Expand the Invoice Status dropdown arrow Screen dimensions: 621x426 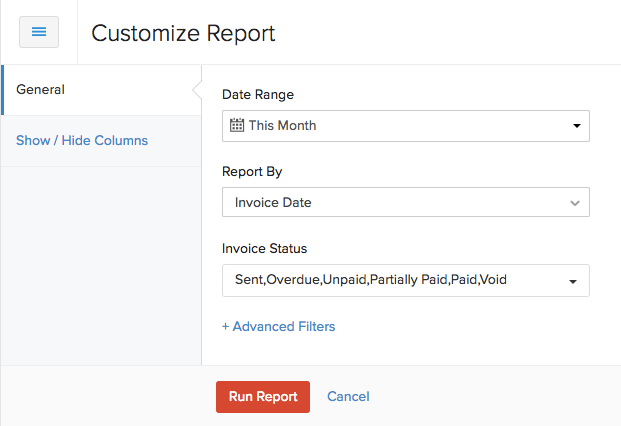pyautogui.click(x=573, y=281)
